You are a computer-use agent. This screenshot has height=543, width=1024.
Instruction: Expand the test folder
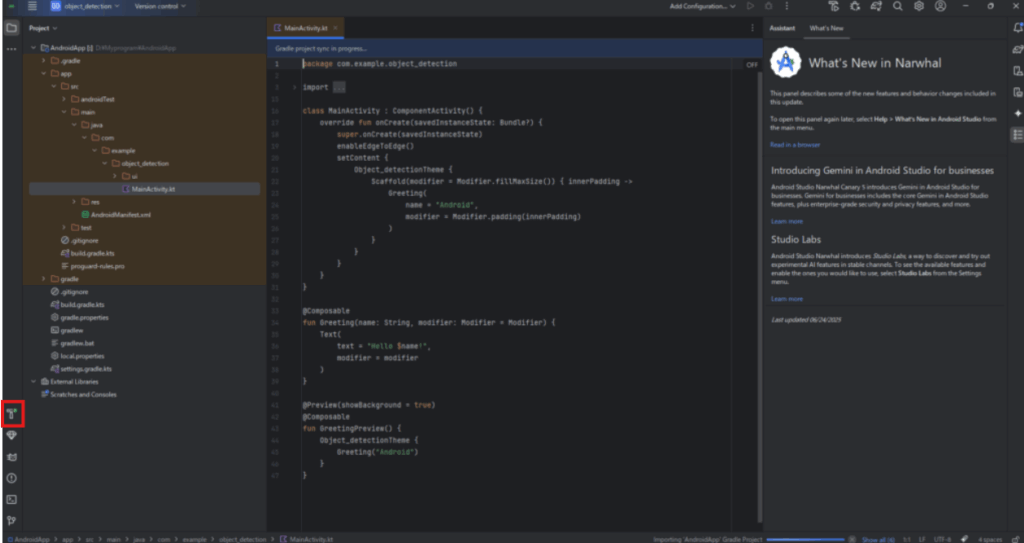click(65, 227)
